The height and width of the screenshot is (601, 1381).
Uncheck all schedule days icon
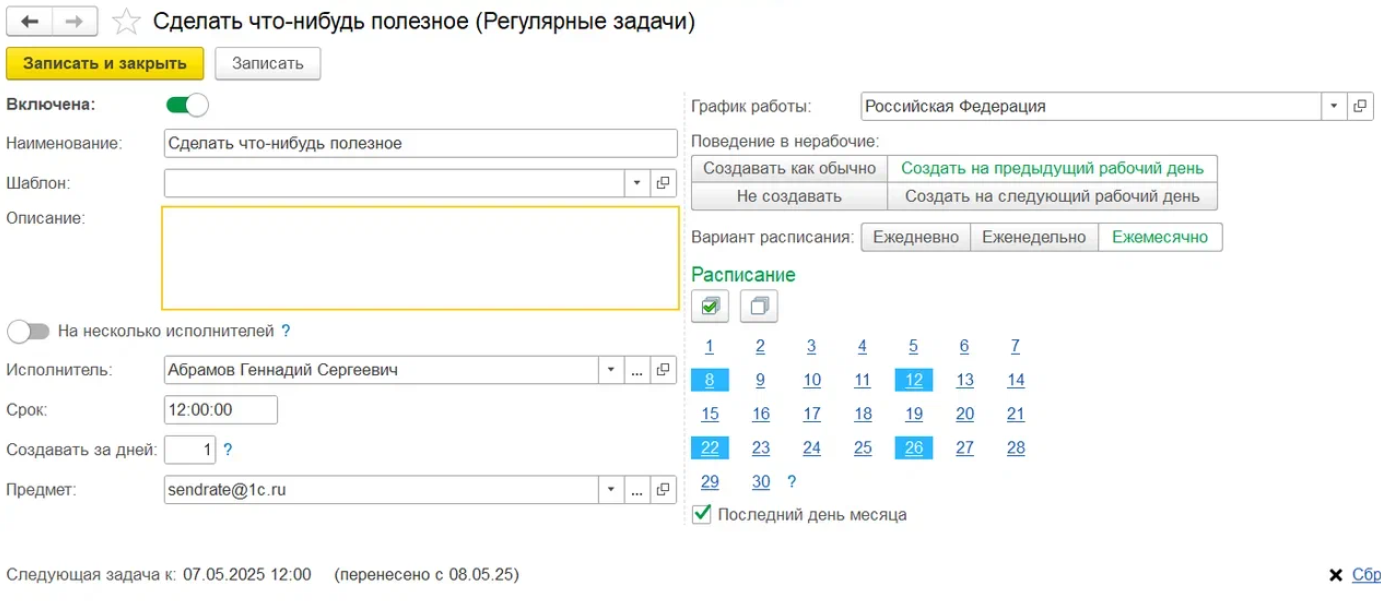pyautogui.click(x=759, y=306)
